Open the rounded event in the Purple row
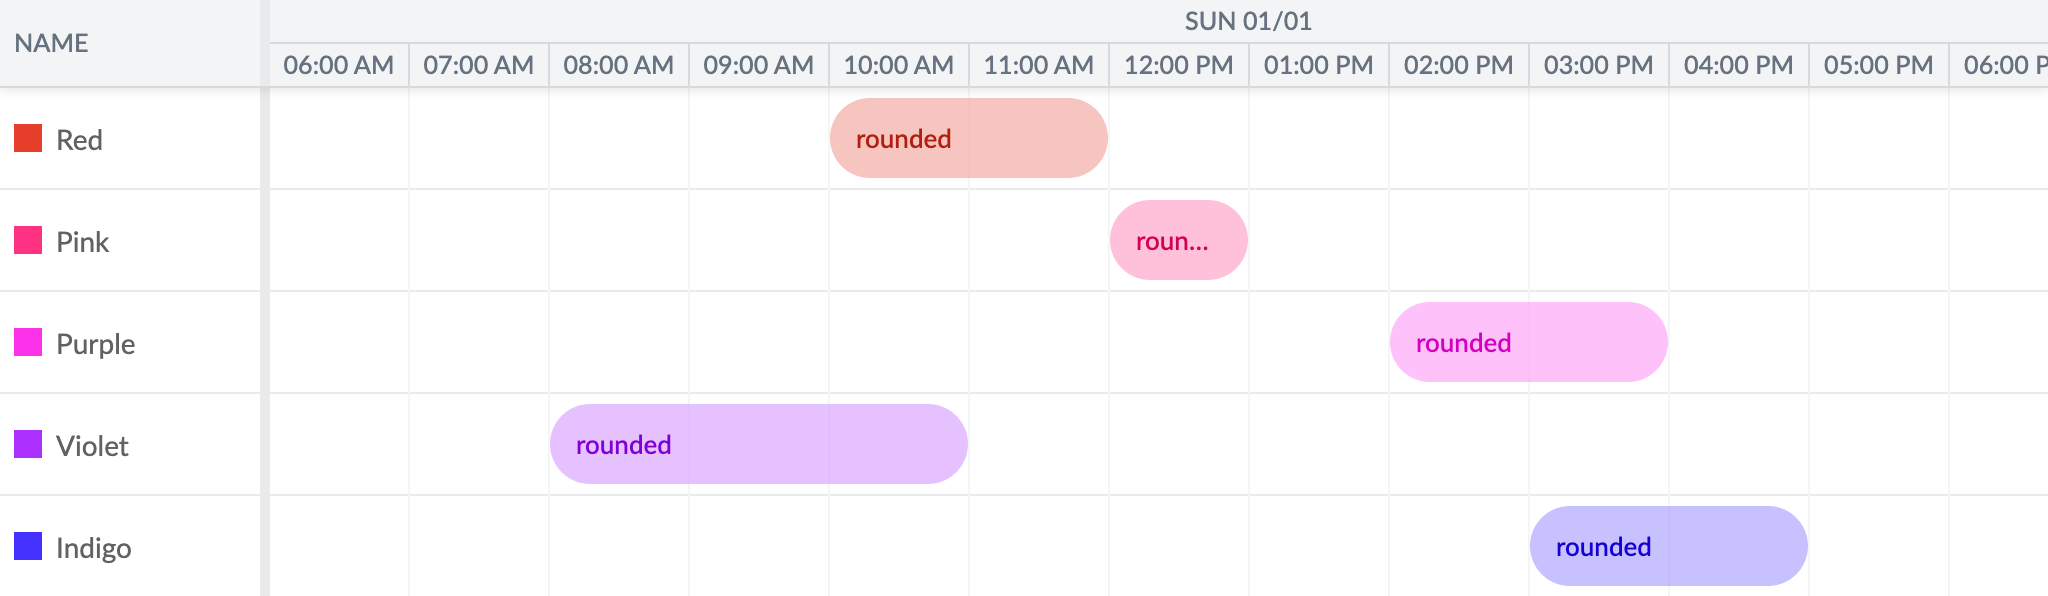Viewport: 2048px width, 596px height. coord(1527,342)
